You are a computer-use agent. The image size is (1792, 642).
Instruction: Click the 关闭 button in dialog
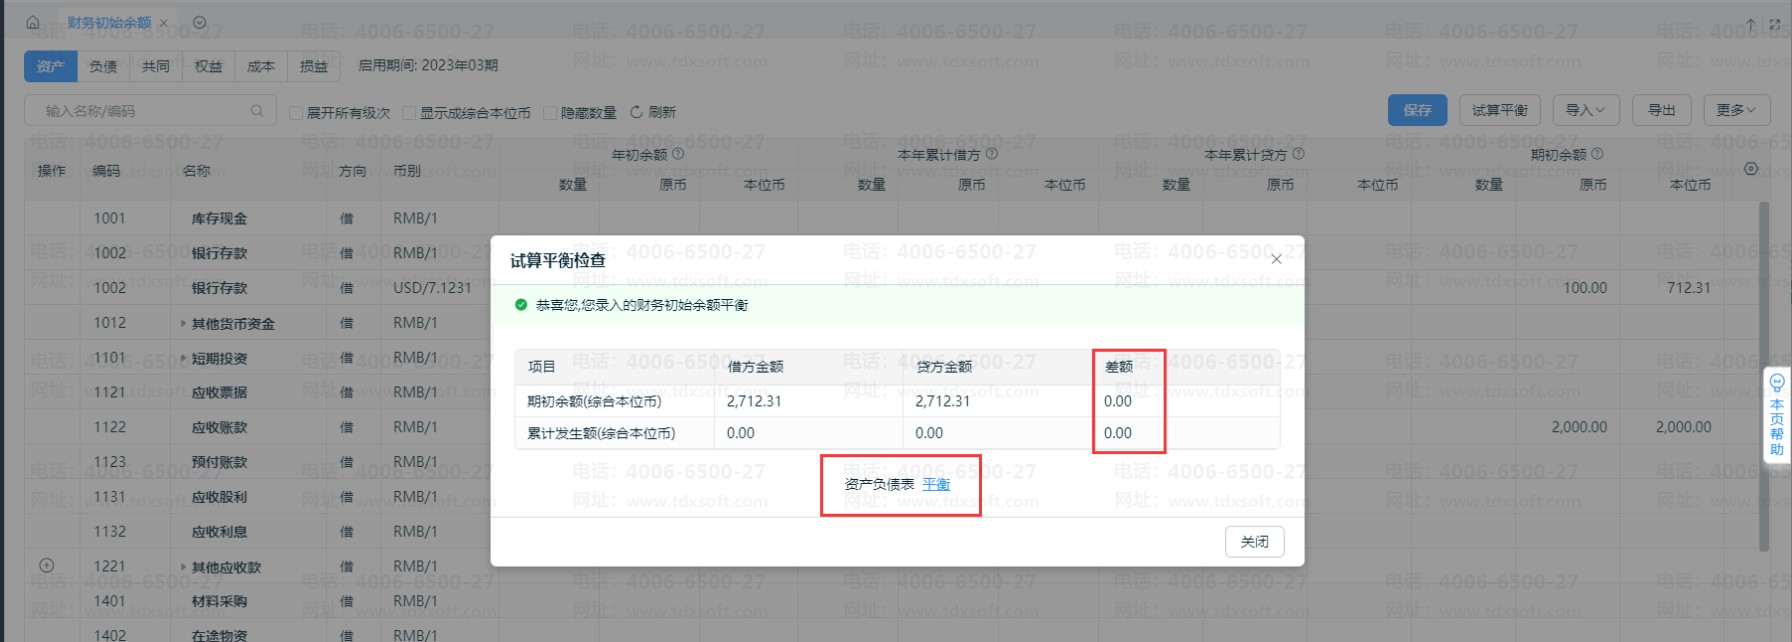pos(1254,541)
